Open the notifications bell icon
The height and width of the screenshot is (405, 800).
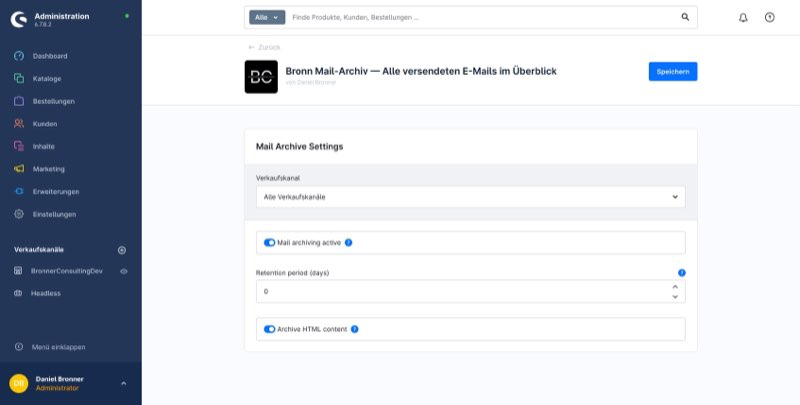[743, 17]
